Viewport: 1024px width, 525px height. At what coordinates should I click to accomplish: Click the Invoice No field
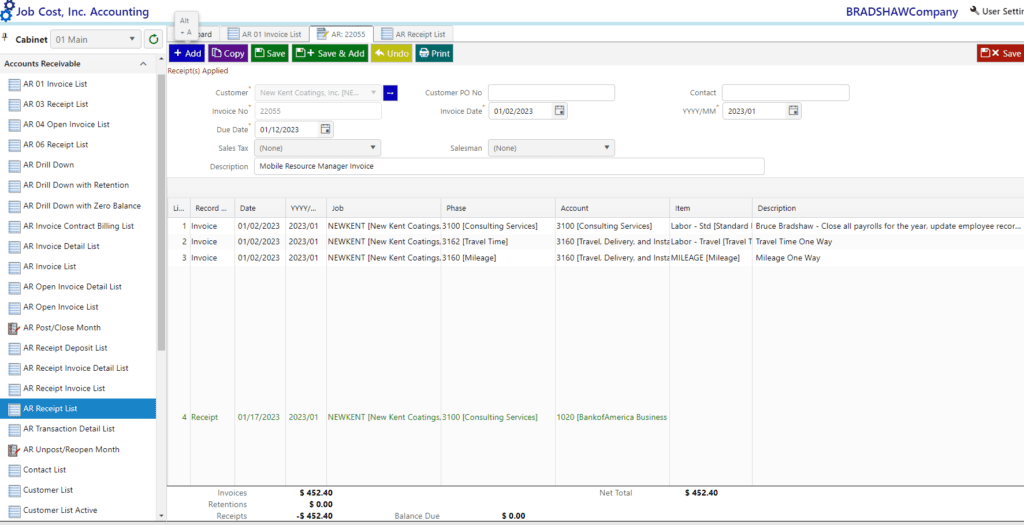317,111
